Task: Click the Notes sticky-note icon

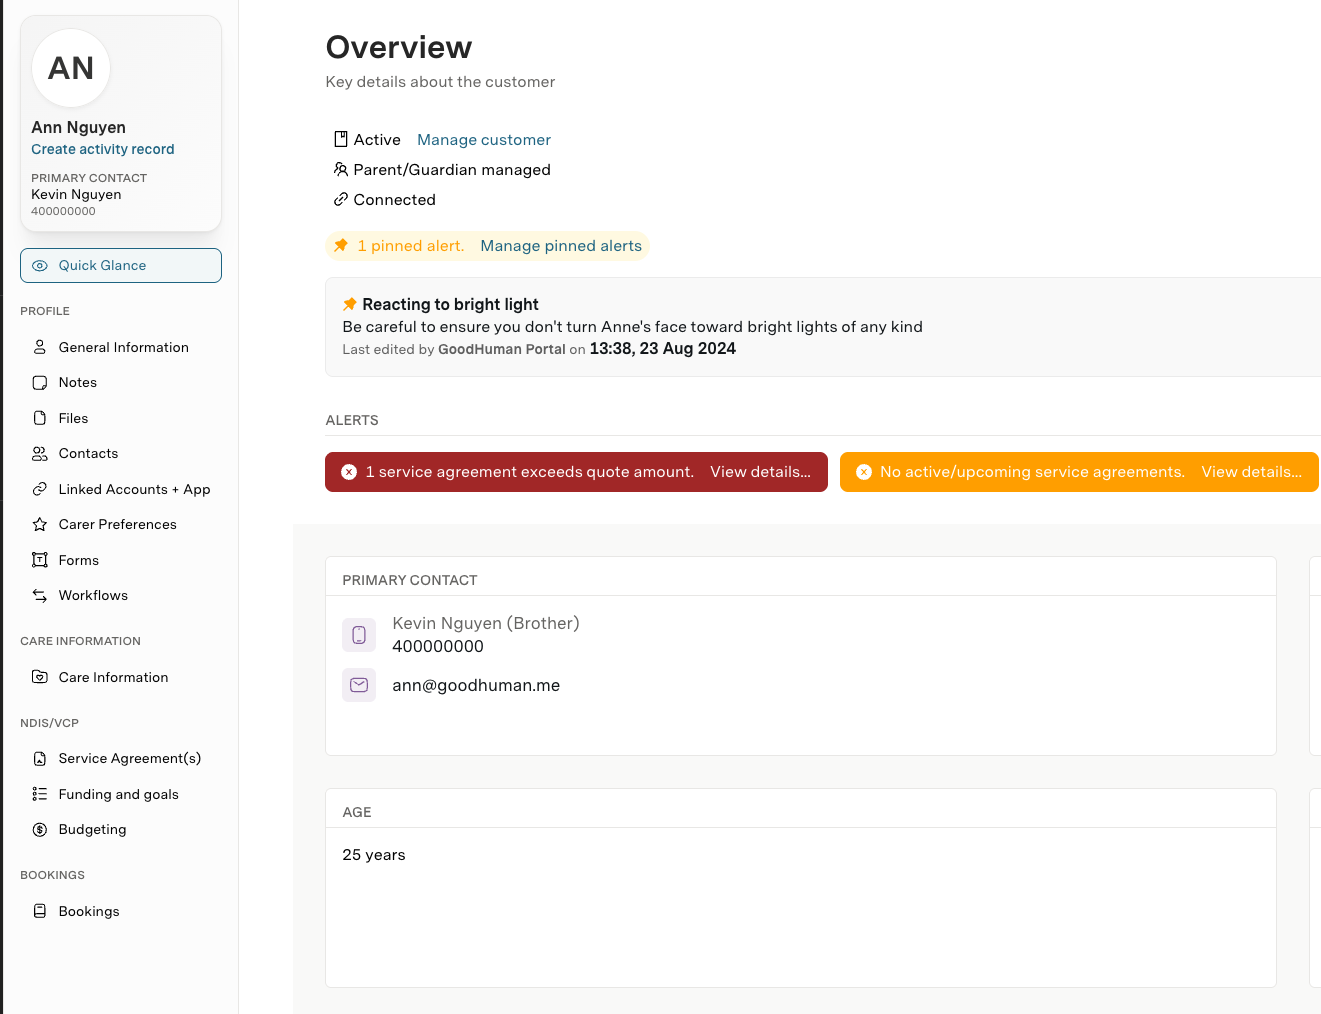Action: click(x=40, y=383)
